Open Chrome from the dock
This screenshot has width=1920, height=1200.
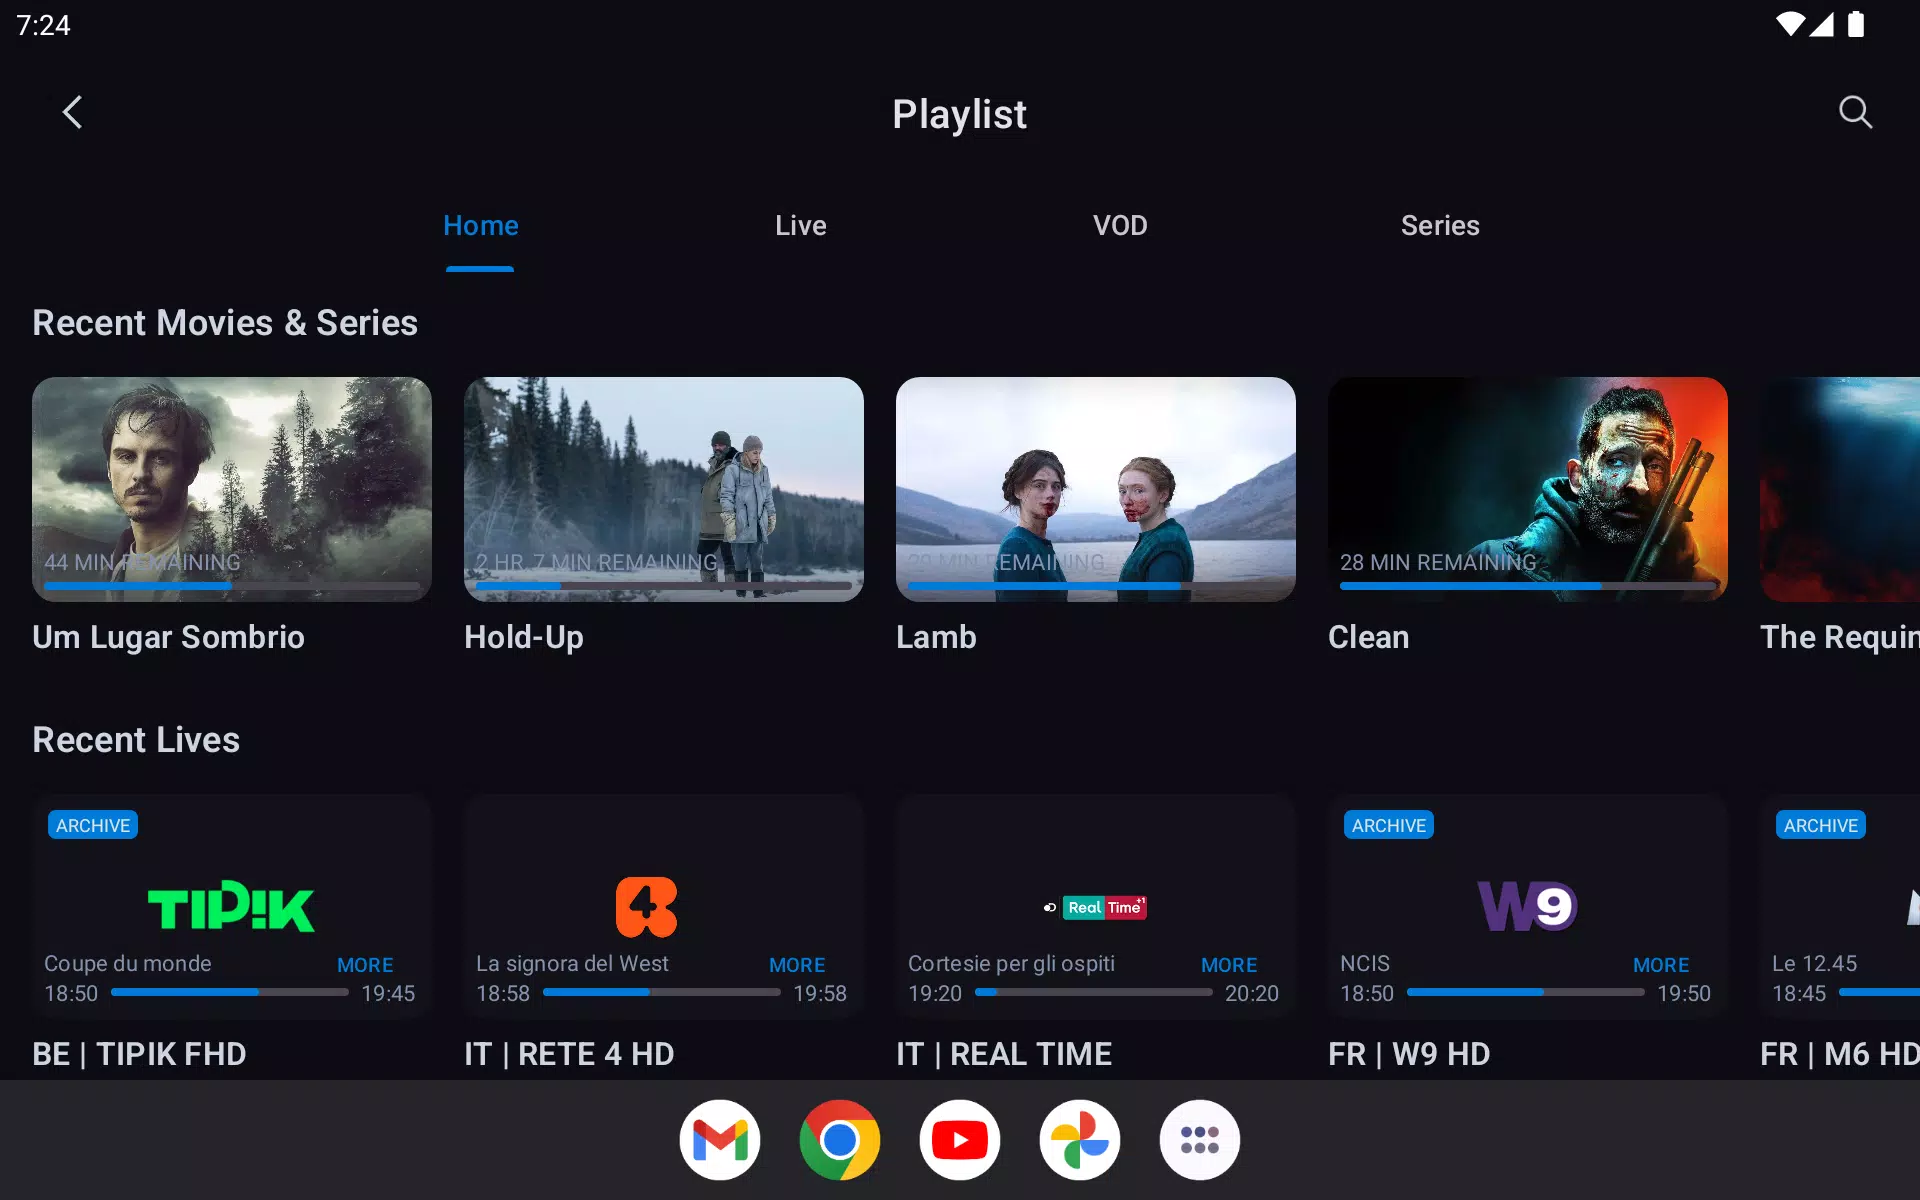(840, 1140)
